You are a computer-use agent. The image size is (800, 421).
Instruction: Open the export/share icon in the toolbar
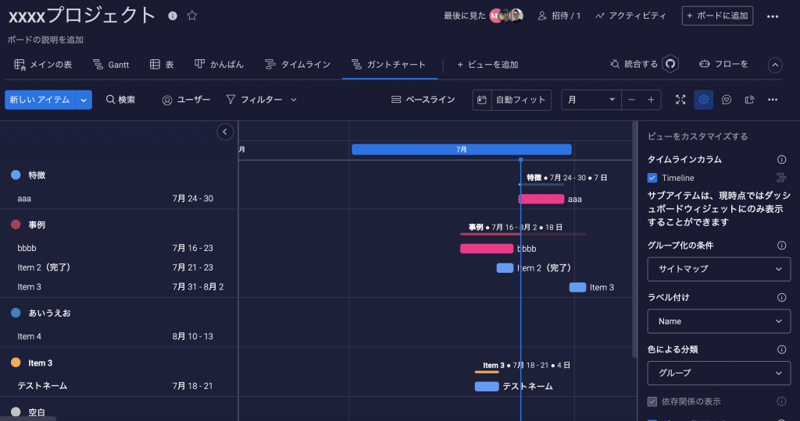pos(748,100)
